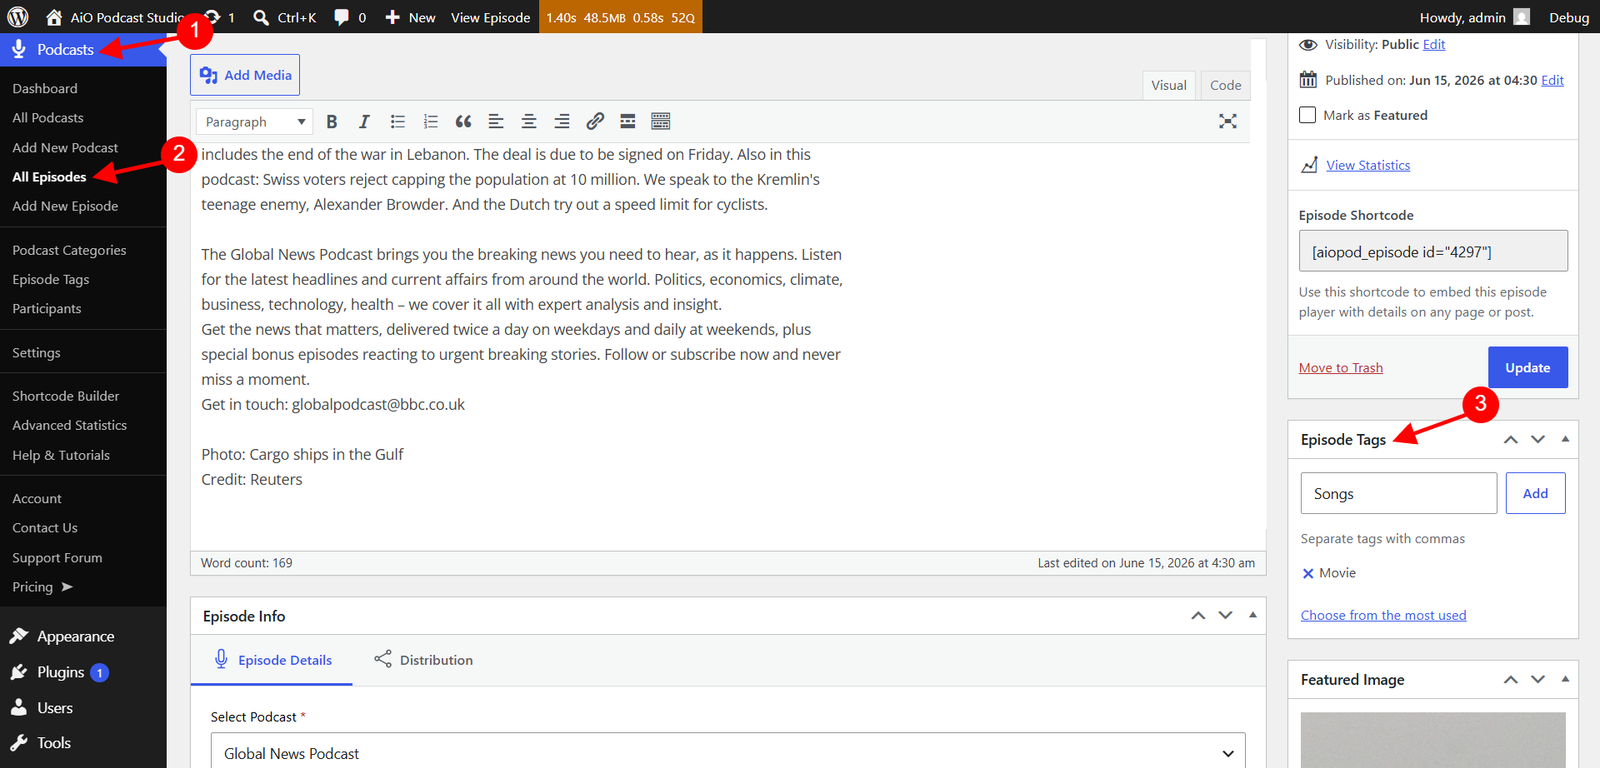Select the episode shortcode field
This screenshot has width=1600, height=768.
click(1433, 251)
